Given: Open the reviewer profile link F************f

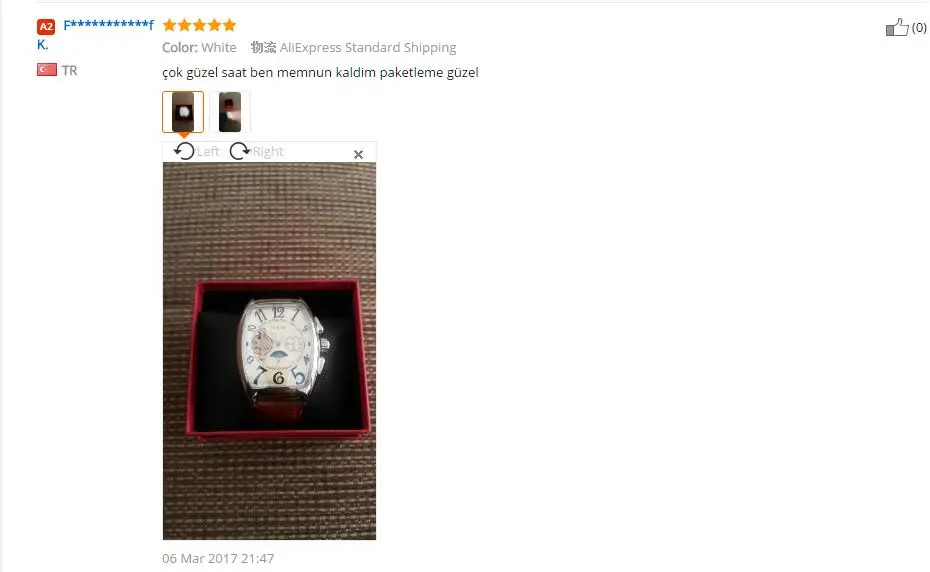Looking at the screenshot, I should [109, 26].
